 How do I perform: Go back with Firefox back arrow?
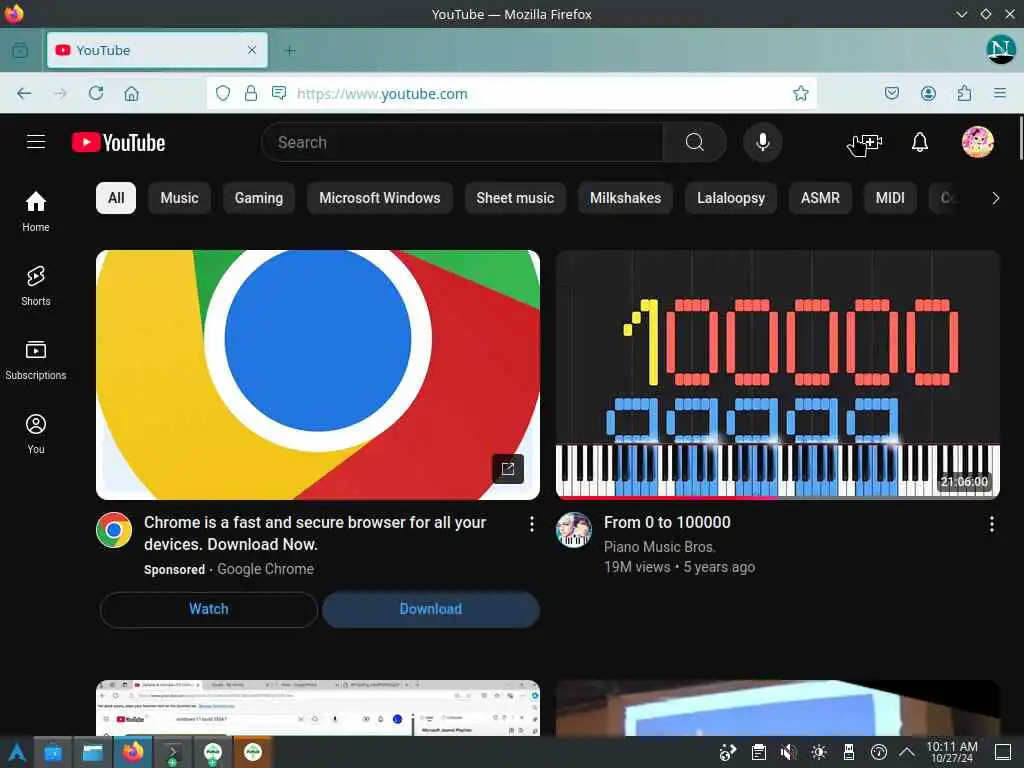click(x=24, y=93)
